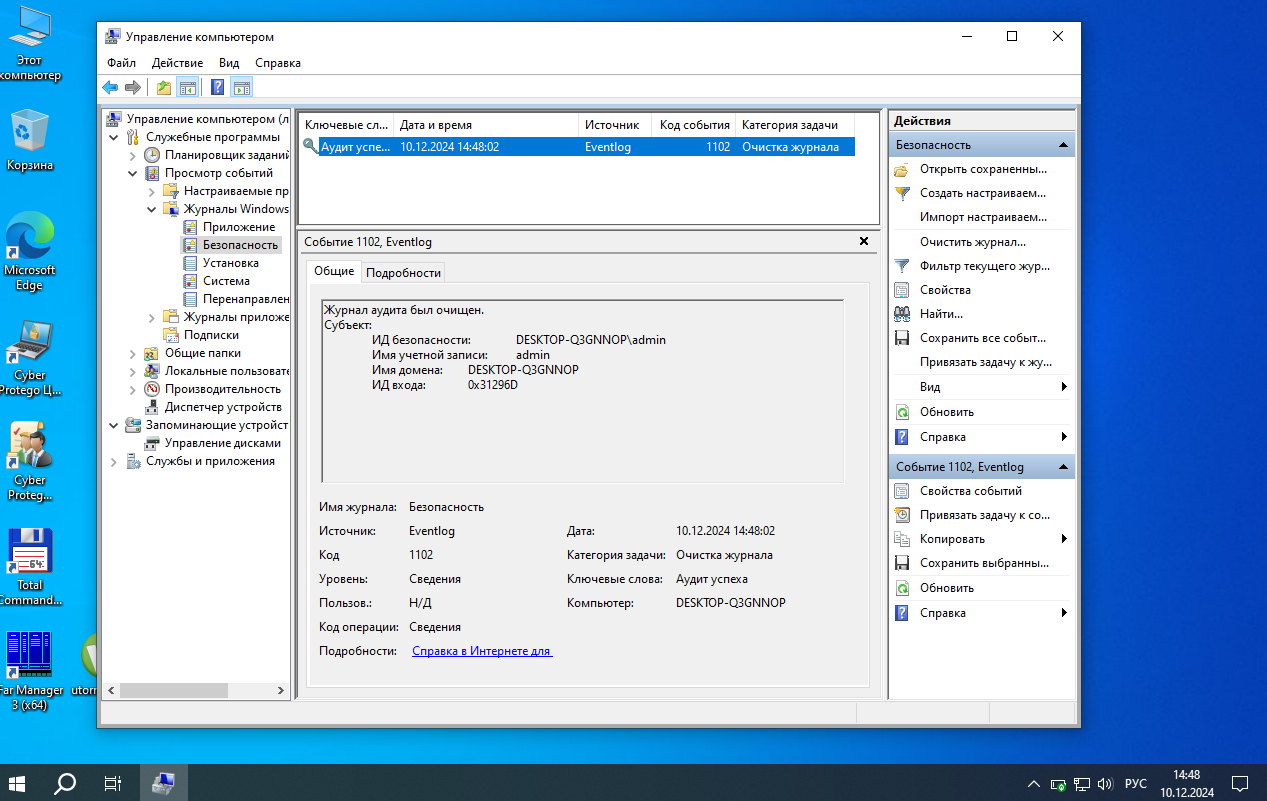Sort by the Дата и время column
Screen dimensions: 1267x801
pos(485,125)
